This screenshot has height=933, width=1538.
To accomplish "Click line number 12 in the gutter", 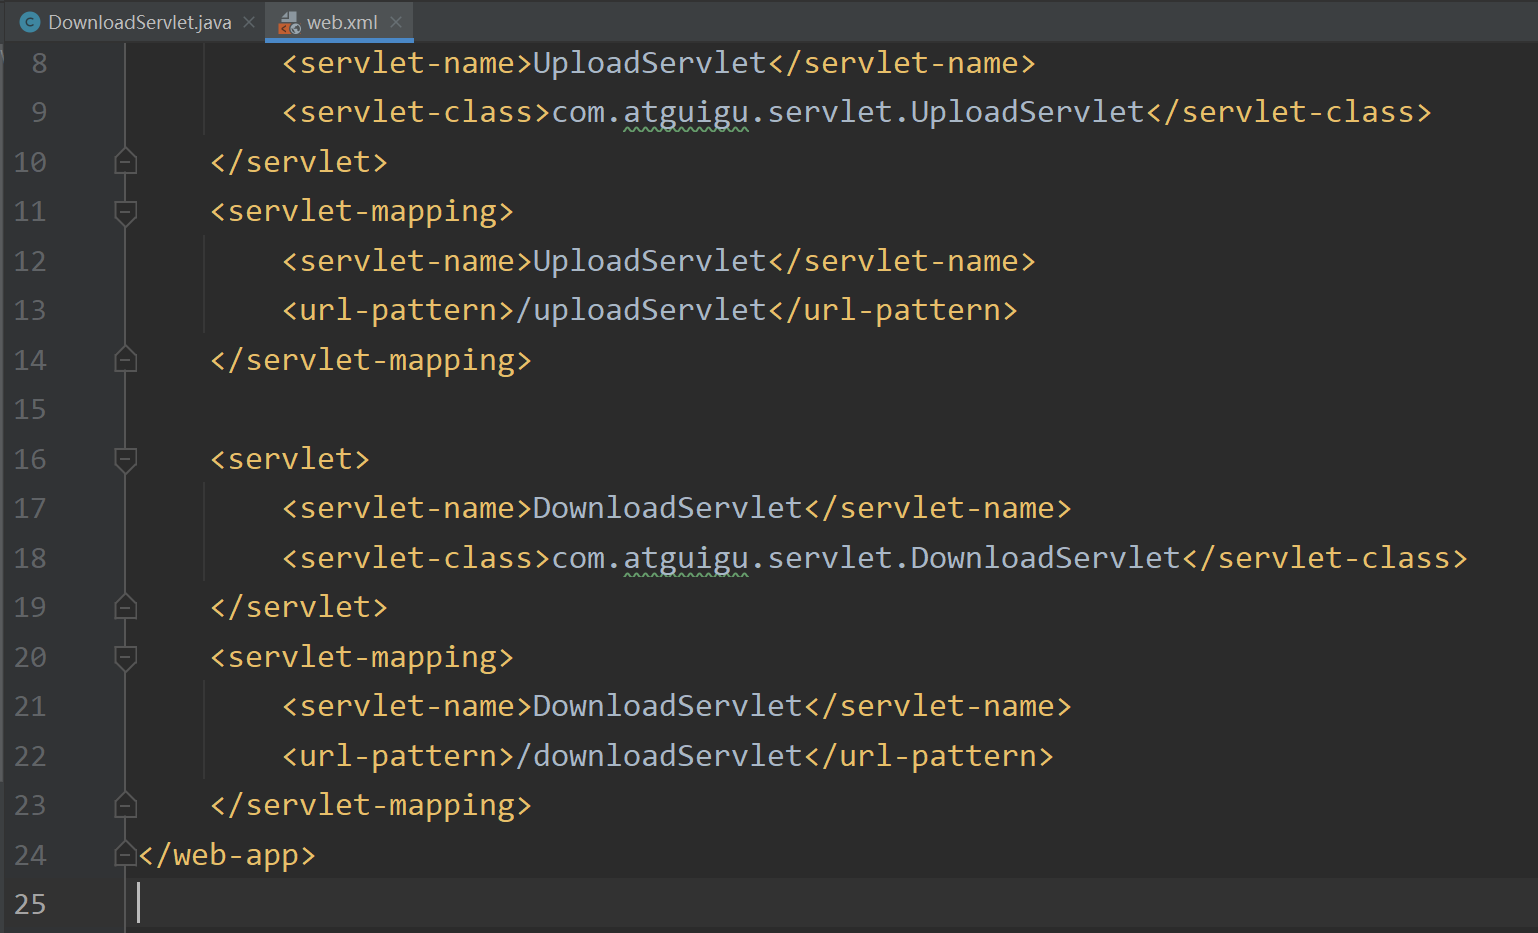I will point(30,261).
